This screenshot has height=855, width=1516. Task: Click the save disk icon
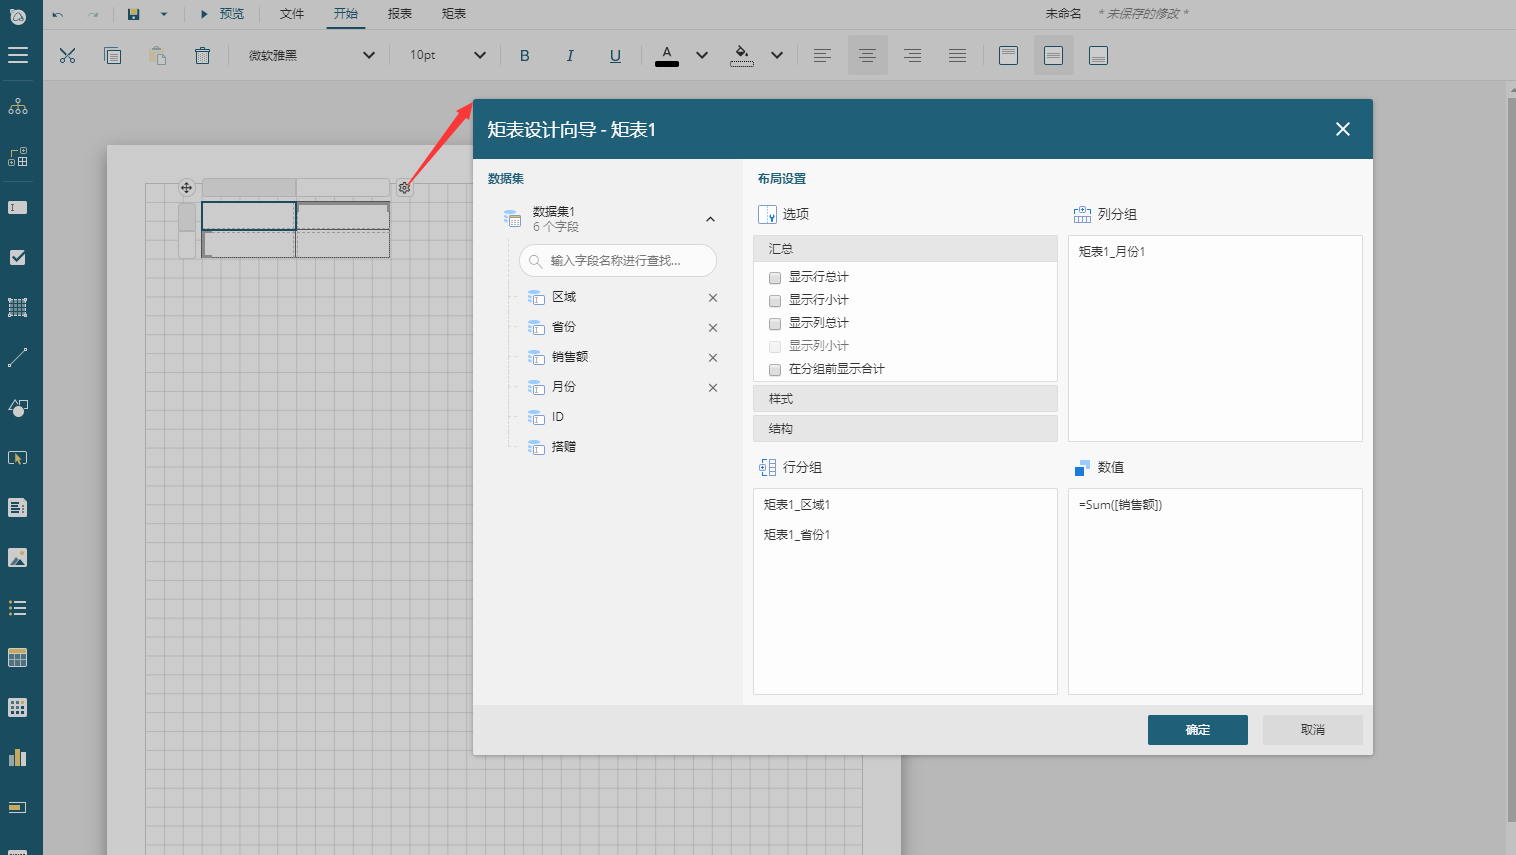point(134,14)
